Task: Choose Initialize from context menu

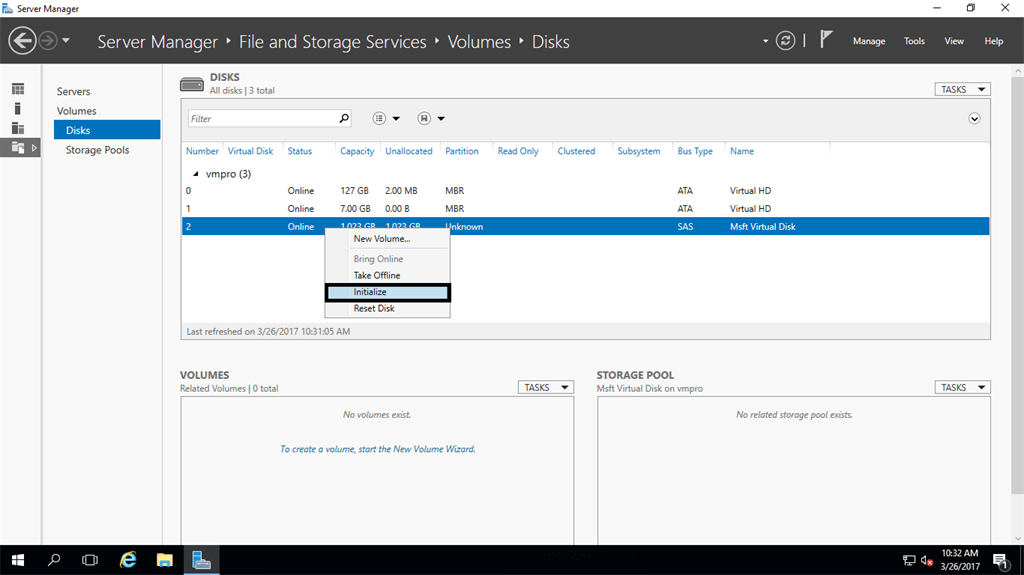Action: tap(387, 292)
